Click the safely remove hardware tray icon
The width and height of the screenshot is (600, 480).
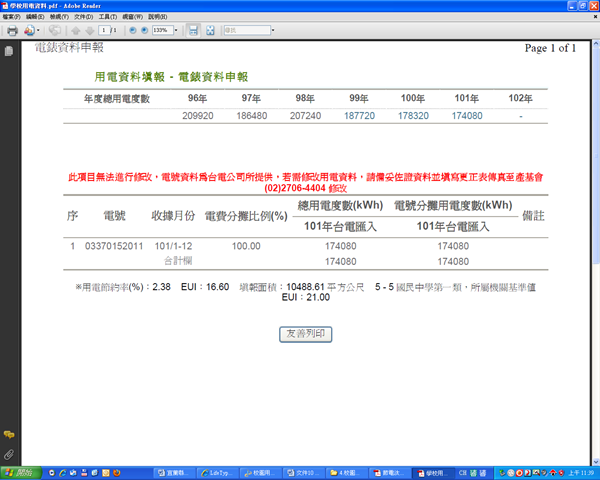(x=502, y=473)
